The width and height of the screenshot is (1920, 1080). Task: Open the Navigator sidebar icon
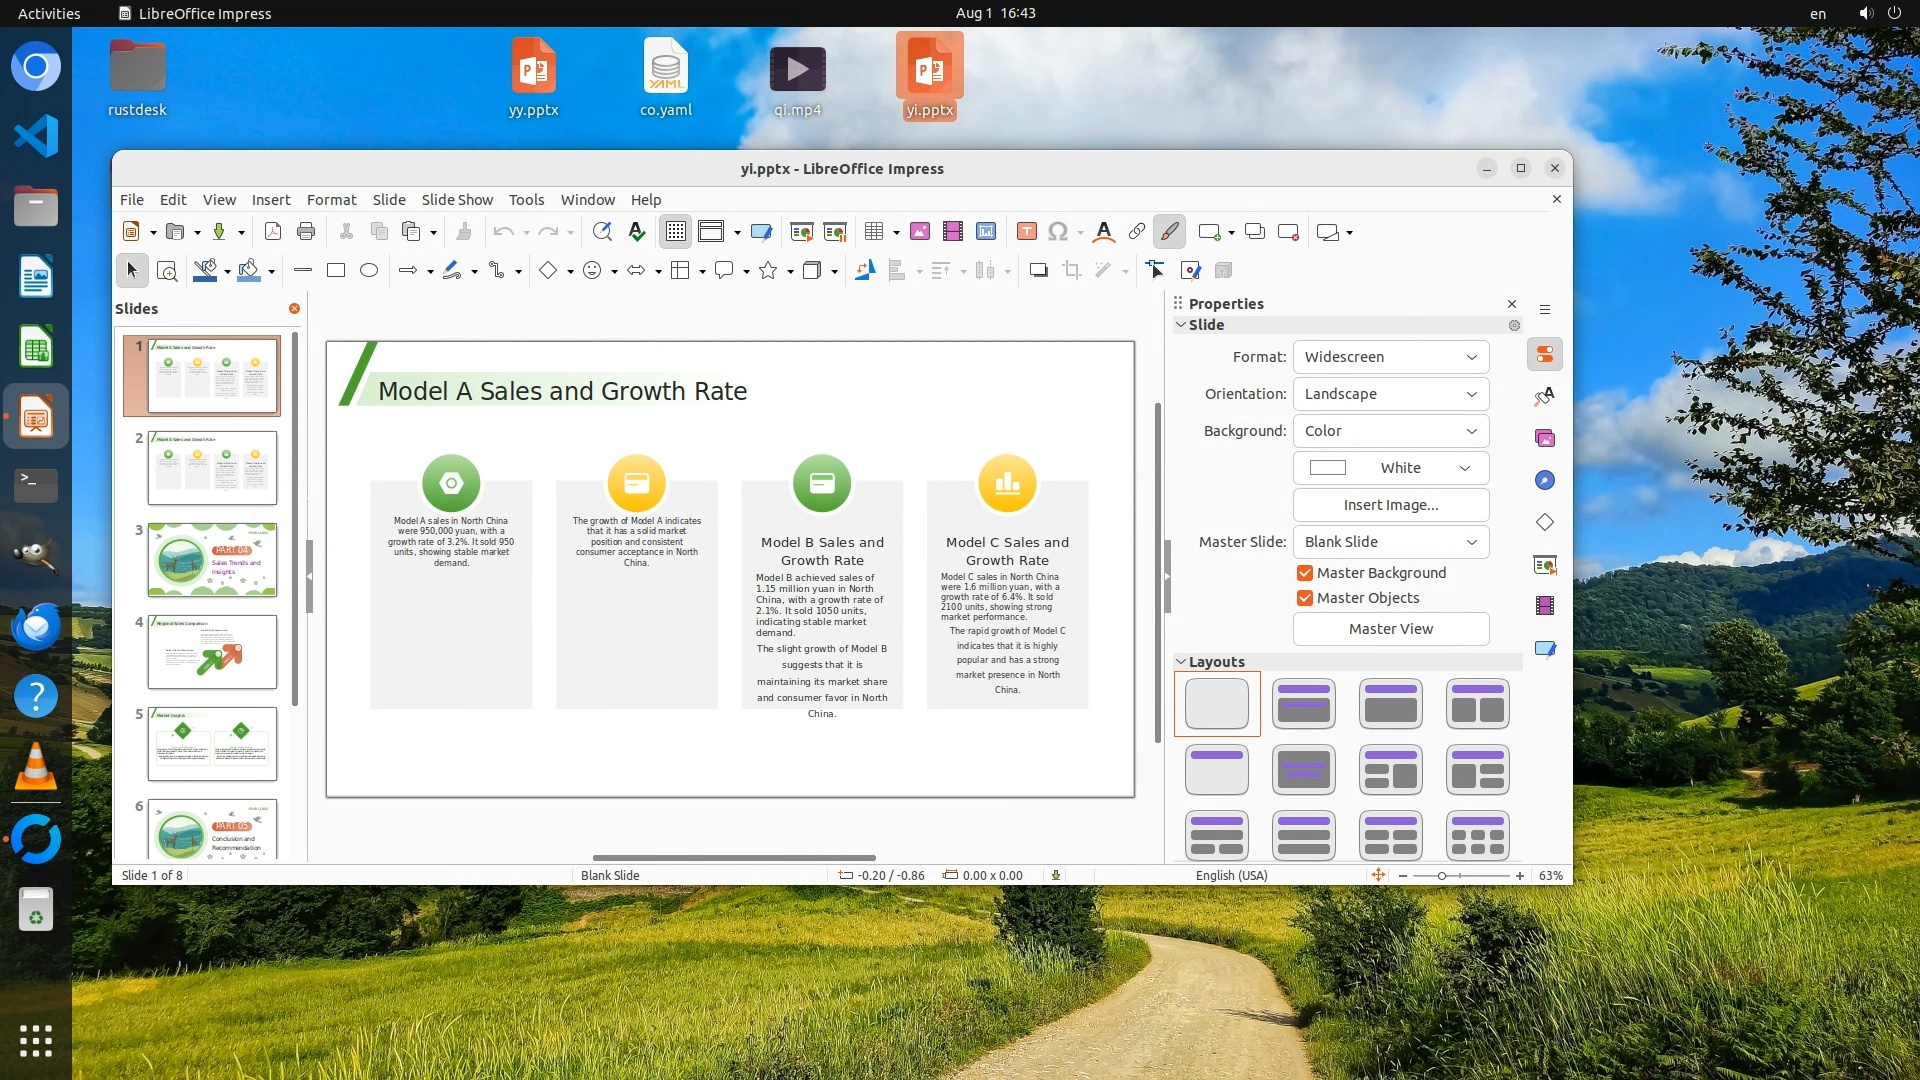click(1545, 480)
